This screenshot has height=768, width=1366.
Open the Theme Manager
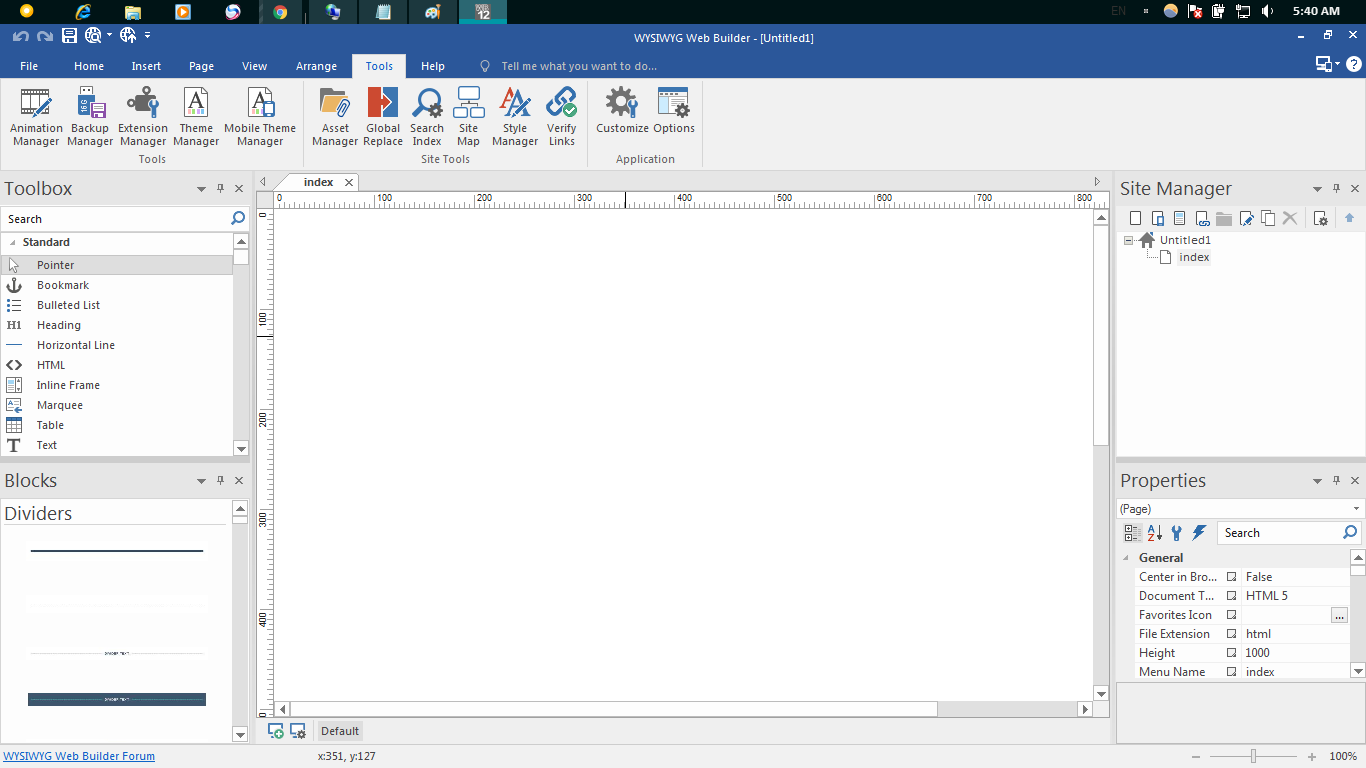coord(196,117)
